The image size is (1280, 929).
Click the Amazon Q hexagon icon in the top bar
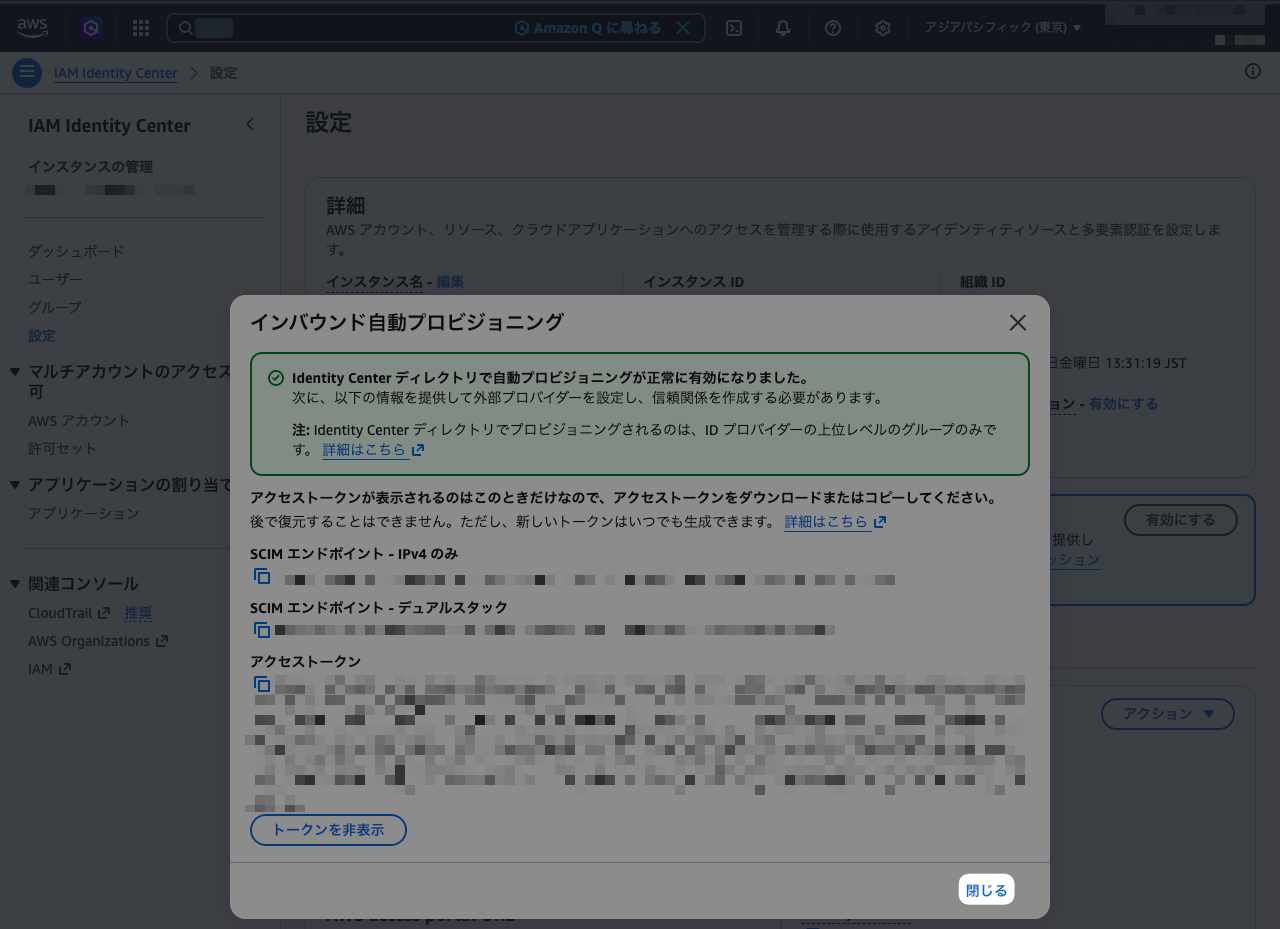[x=92, y=28]
